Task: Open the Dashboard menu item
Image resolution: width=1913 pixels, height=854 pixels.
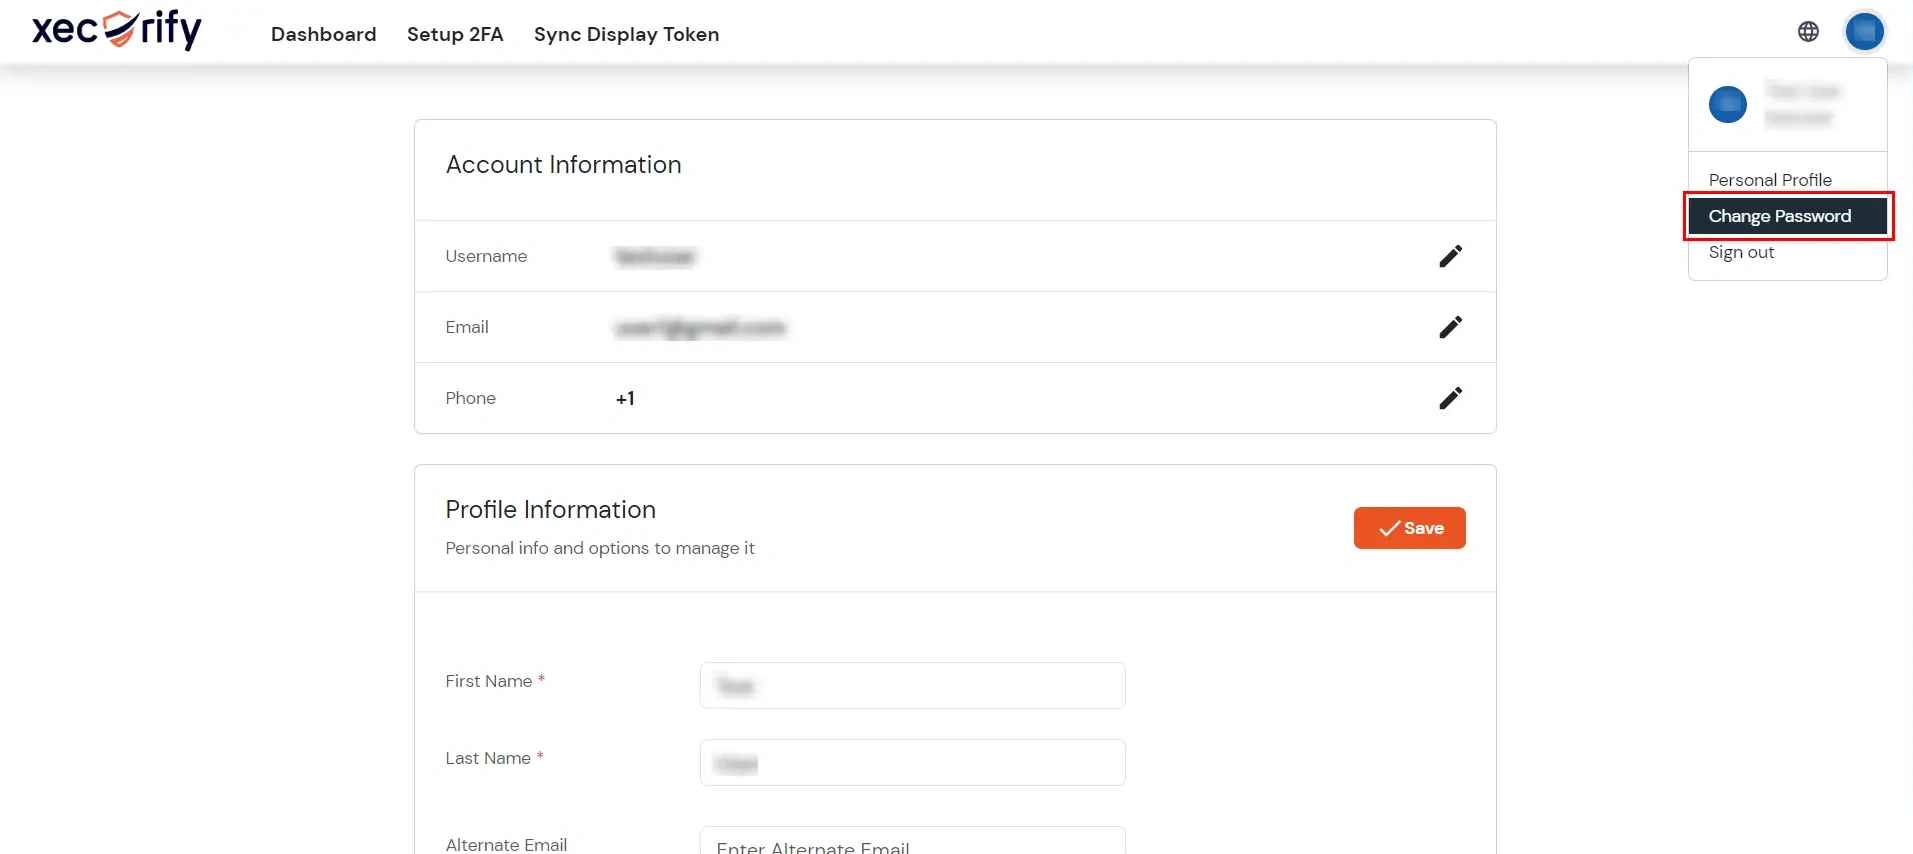Action: point(324,34)
